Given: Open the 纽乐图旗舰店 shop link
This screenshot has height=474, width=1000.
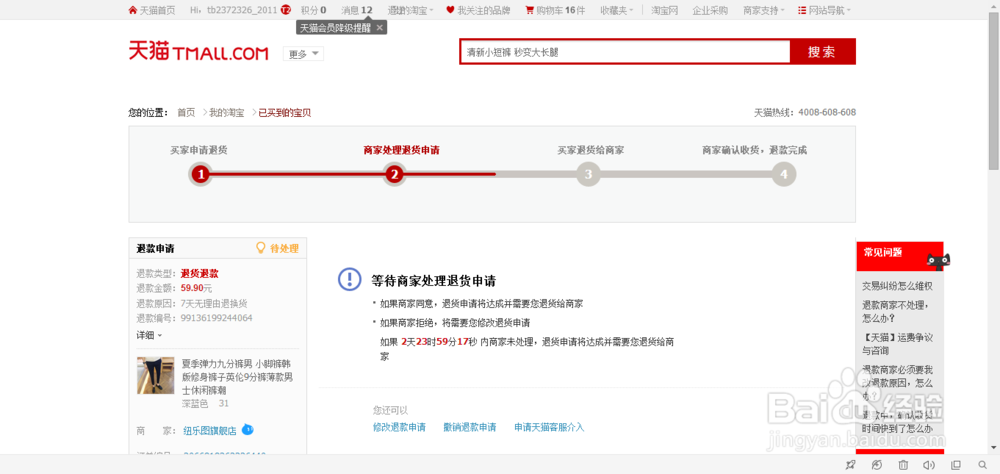Looking at the screenshot, I should [x=210, y=430].
